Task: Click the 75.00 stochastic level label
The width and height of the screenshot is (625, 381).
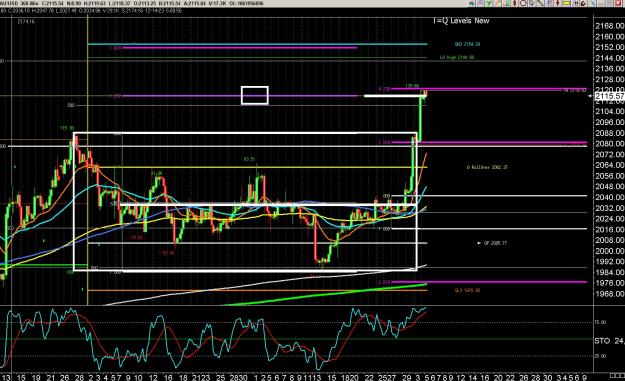Action: coord(601,322)
